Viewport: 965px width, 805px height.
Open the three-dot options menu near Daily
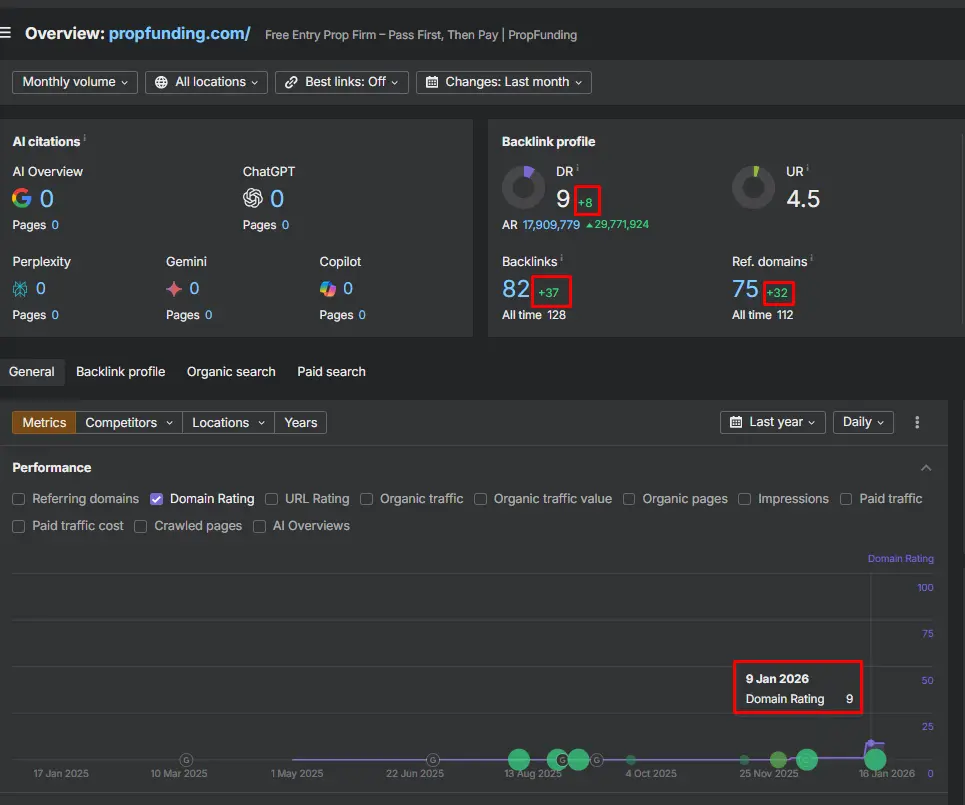click(917, 422)
